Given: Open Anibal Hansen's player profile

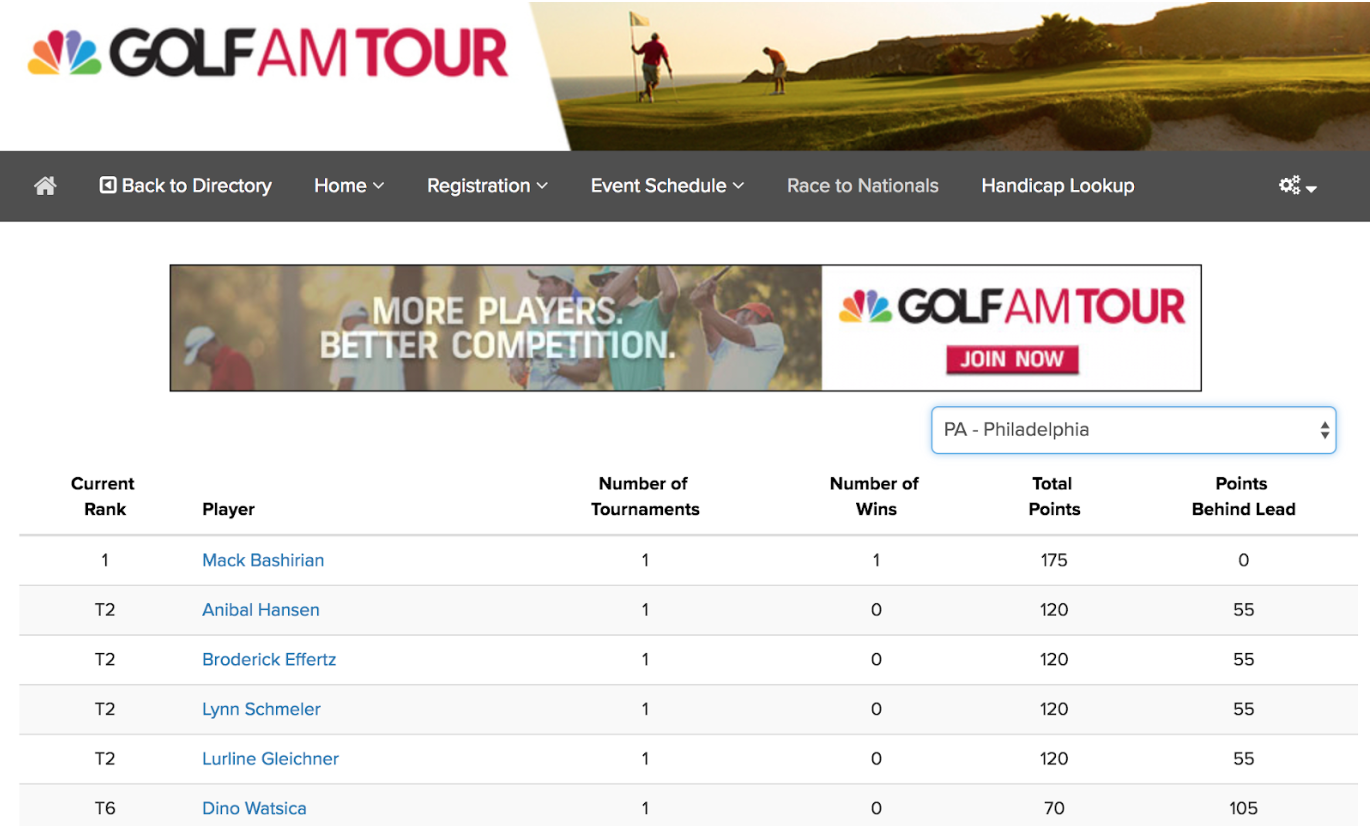Looking at the screenshot, I should 261,610.
